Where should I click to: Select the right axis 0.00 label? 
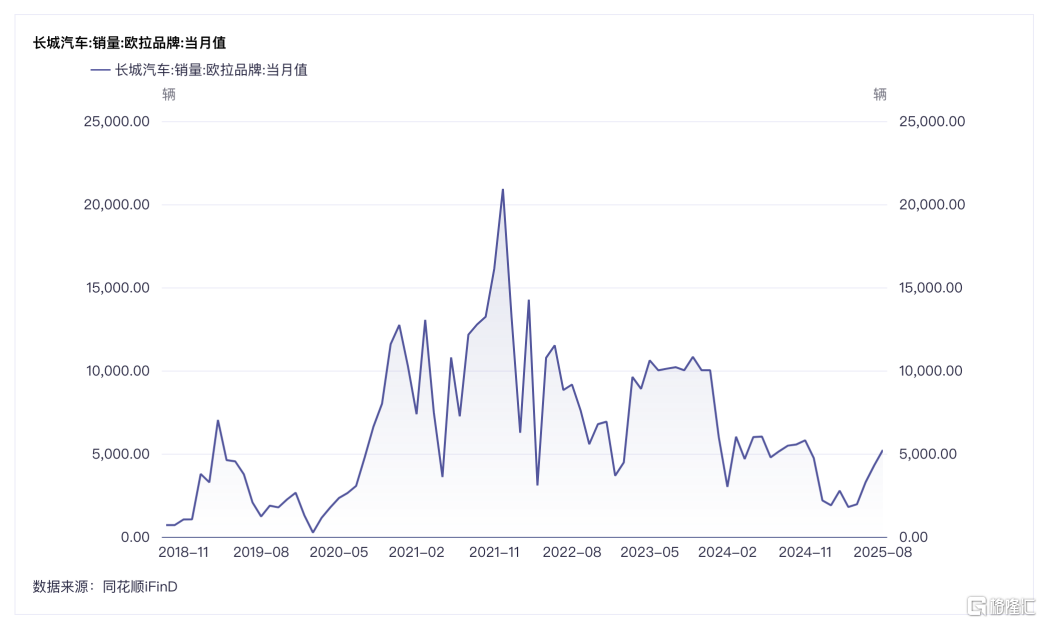click(x=913, y=537)
